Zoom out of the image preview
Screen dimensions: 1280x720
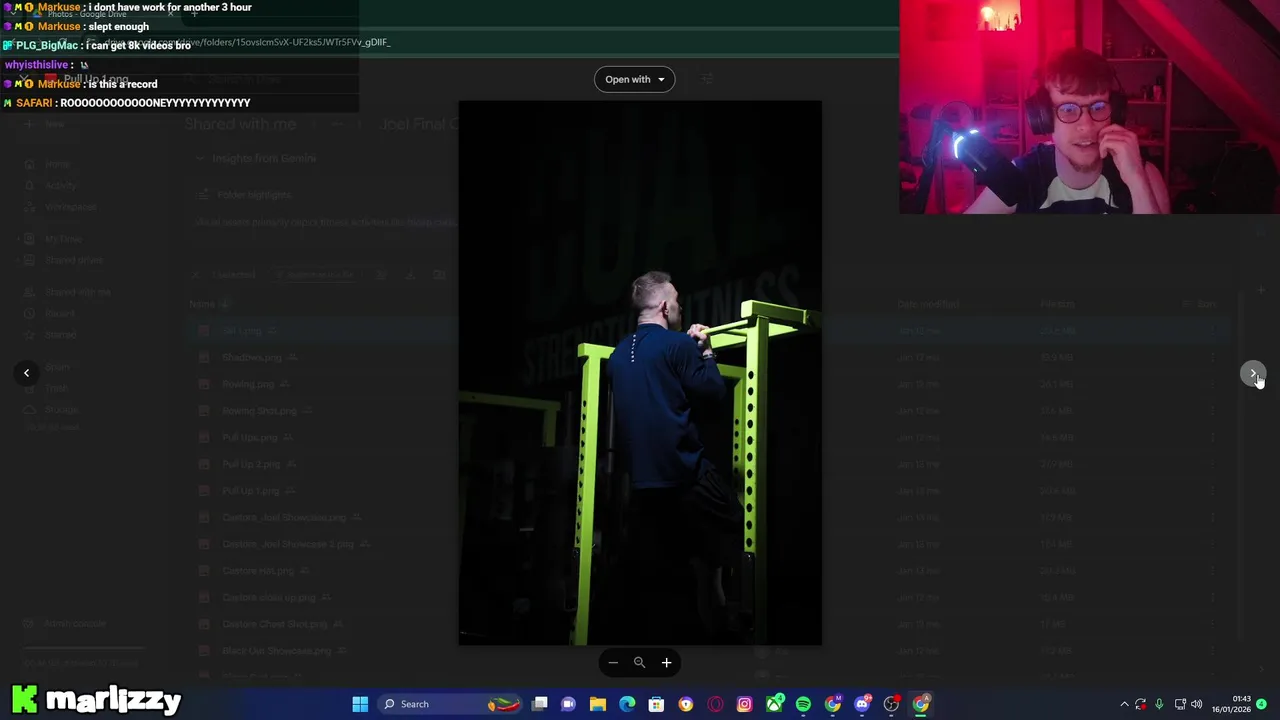point(613,662)
